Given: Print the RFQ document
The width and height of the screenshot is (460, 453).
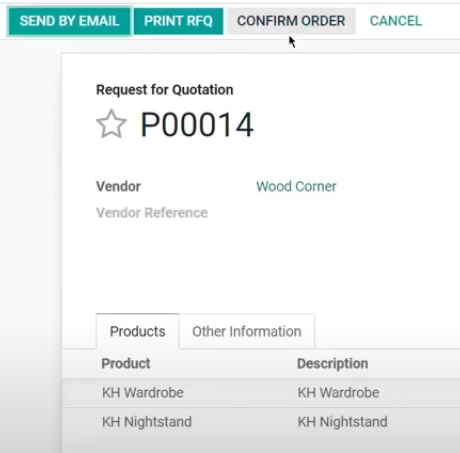Looking at the screenshot, I should point(178,21).
